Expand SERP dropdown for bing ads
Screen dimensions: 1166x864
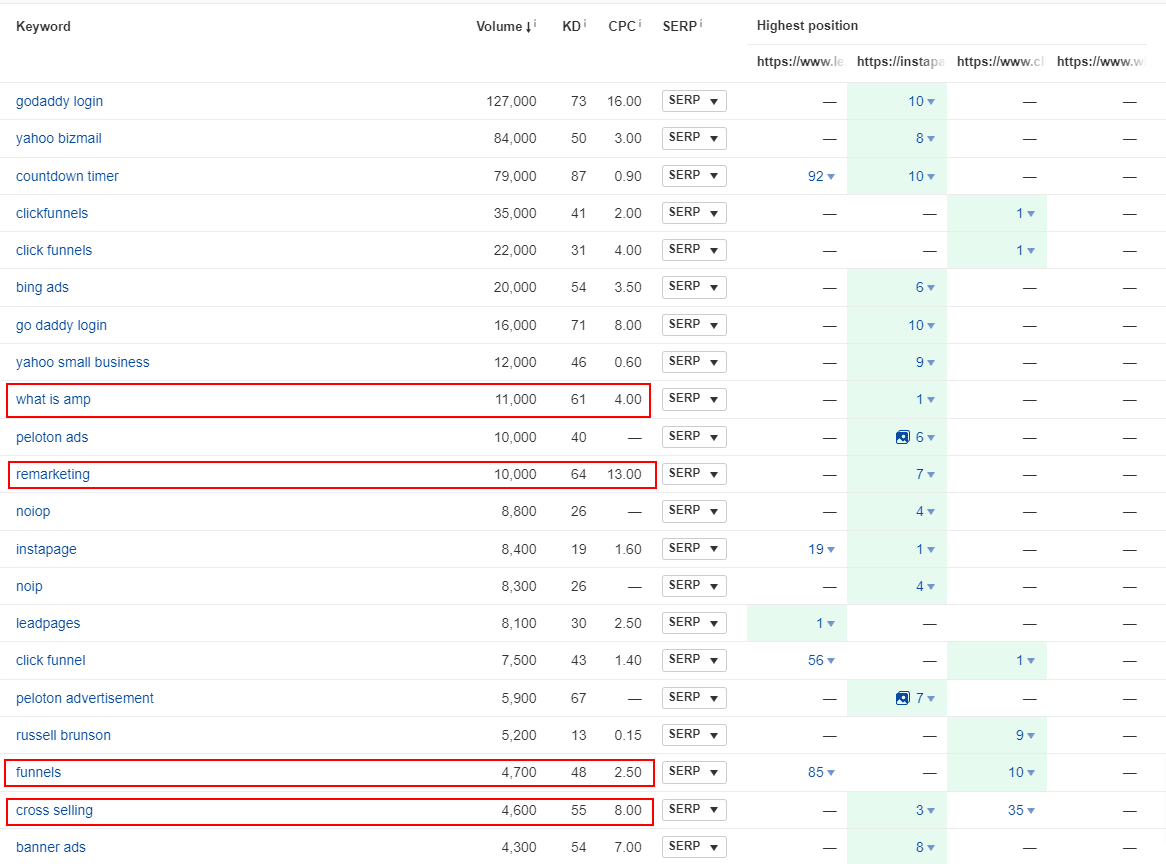coord(694,287)
